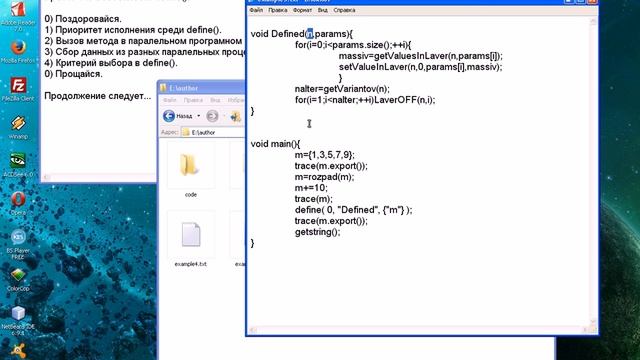The width and height of the screenshot is (640, 360).
Task: Click line 'void main(){' in Notepad
Action: point(275,144)
